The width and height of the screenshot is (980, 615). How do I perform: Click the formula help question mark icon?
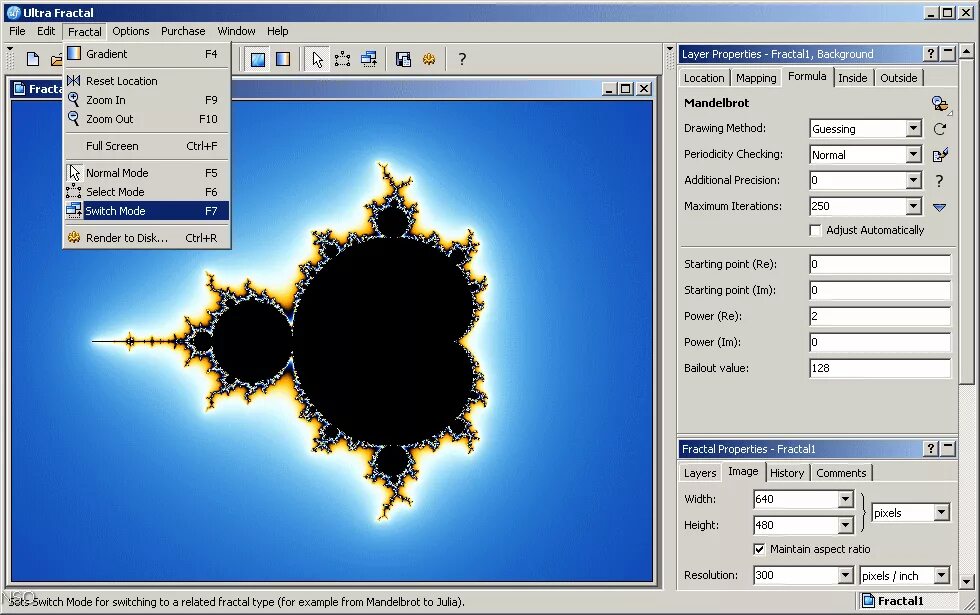click(x=939, y=181)
